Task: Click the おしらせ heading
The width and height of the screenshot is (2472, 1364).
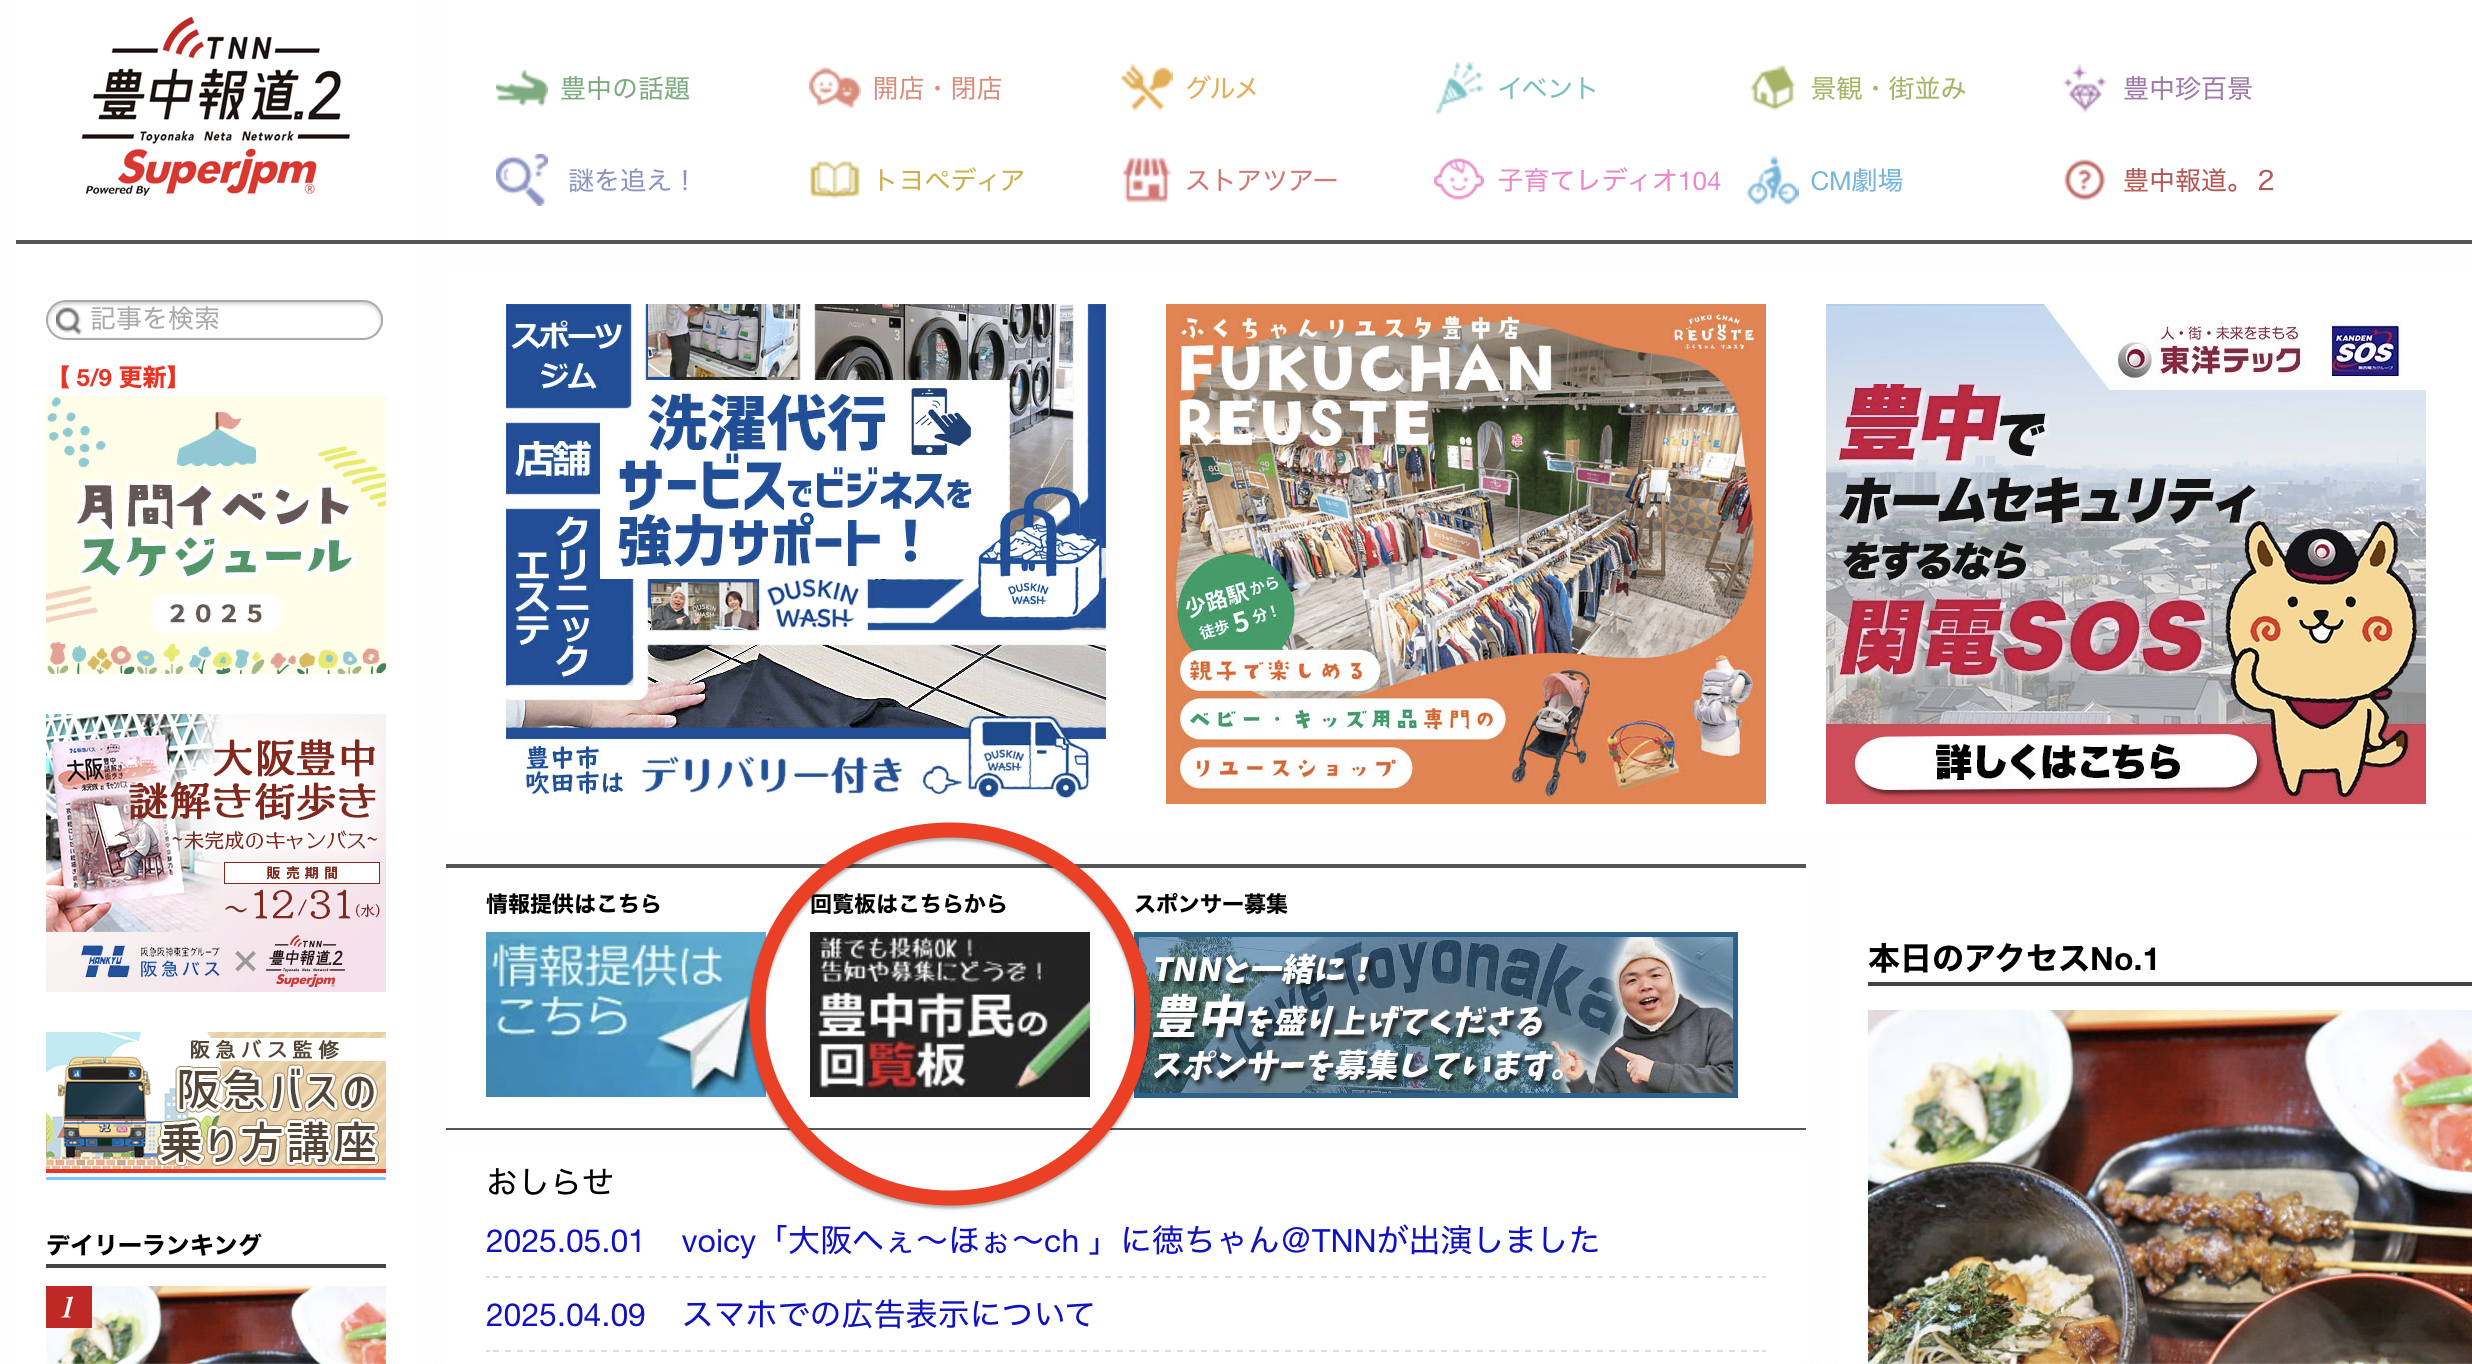Action: 550,1181
